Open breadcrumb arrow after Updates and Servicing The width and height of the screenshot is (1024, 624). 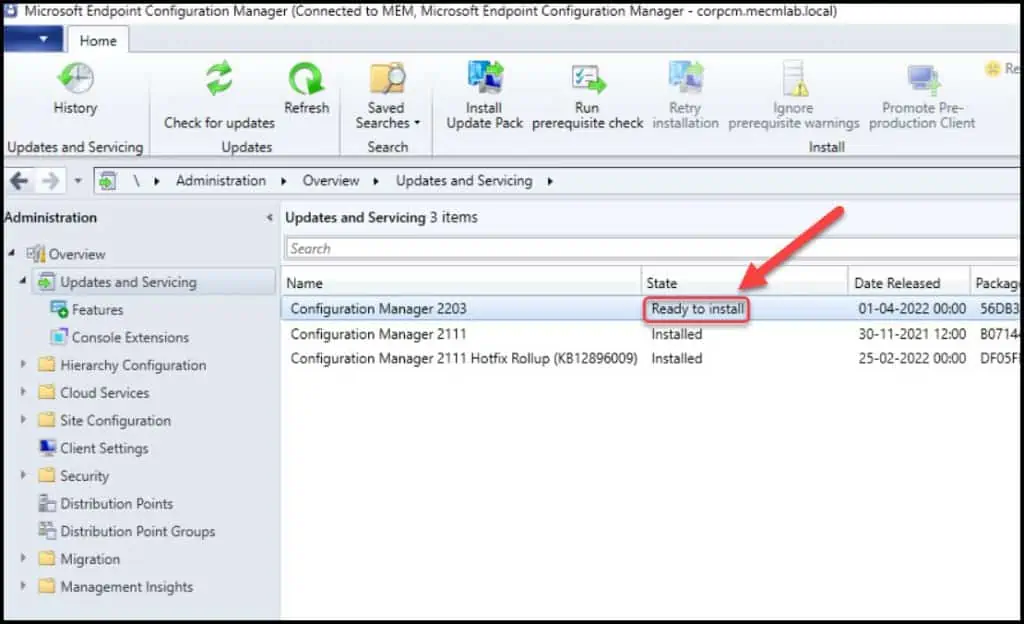550,181
